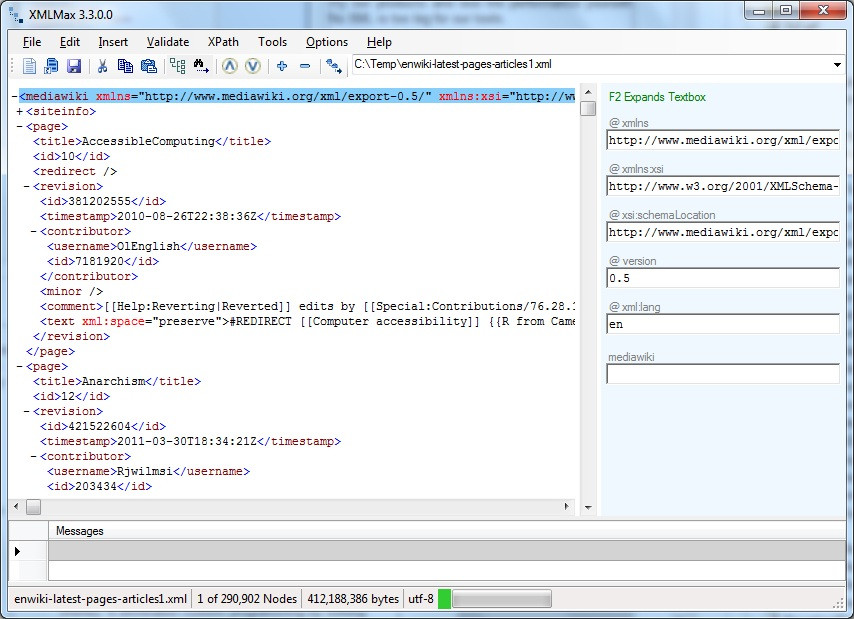Image resolution: width=854 pixels, height=619 pixels.
Task: Open the File menu
Action: [32, 42]
